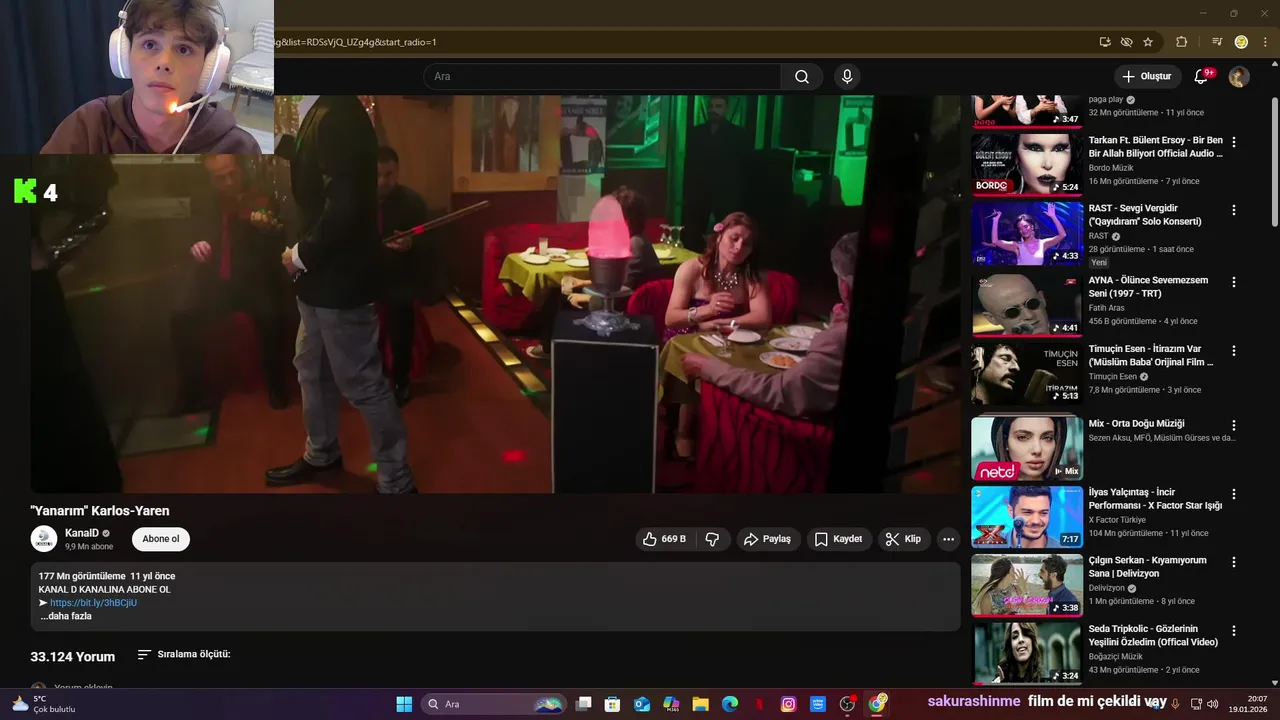Open Chrome profile avatar
The width and height of the screenshot is (1280, 720).
[x=1241, y=42]
